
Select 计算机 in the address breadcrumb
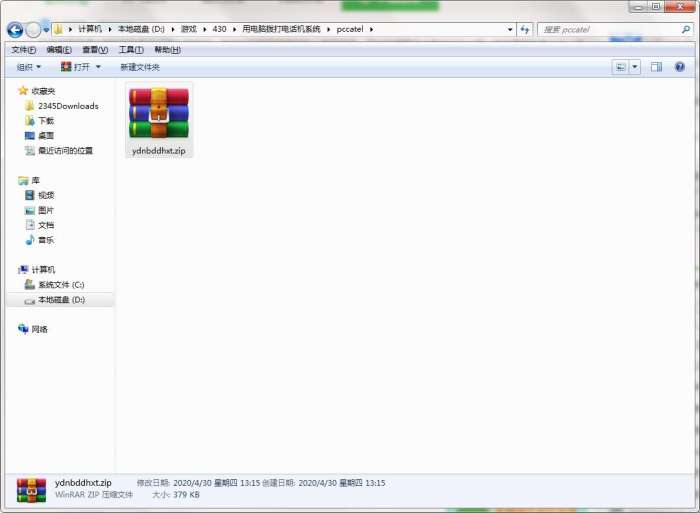(x=90, y=29)
